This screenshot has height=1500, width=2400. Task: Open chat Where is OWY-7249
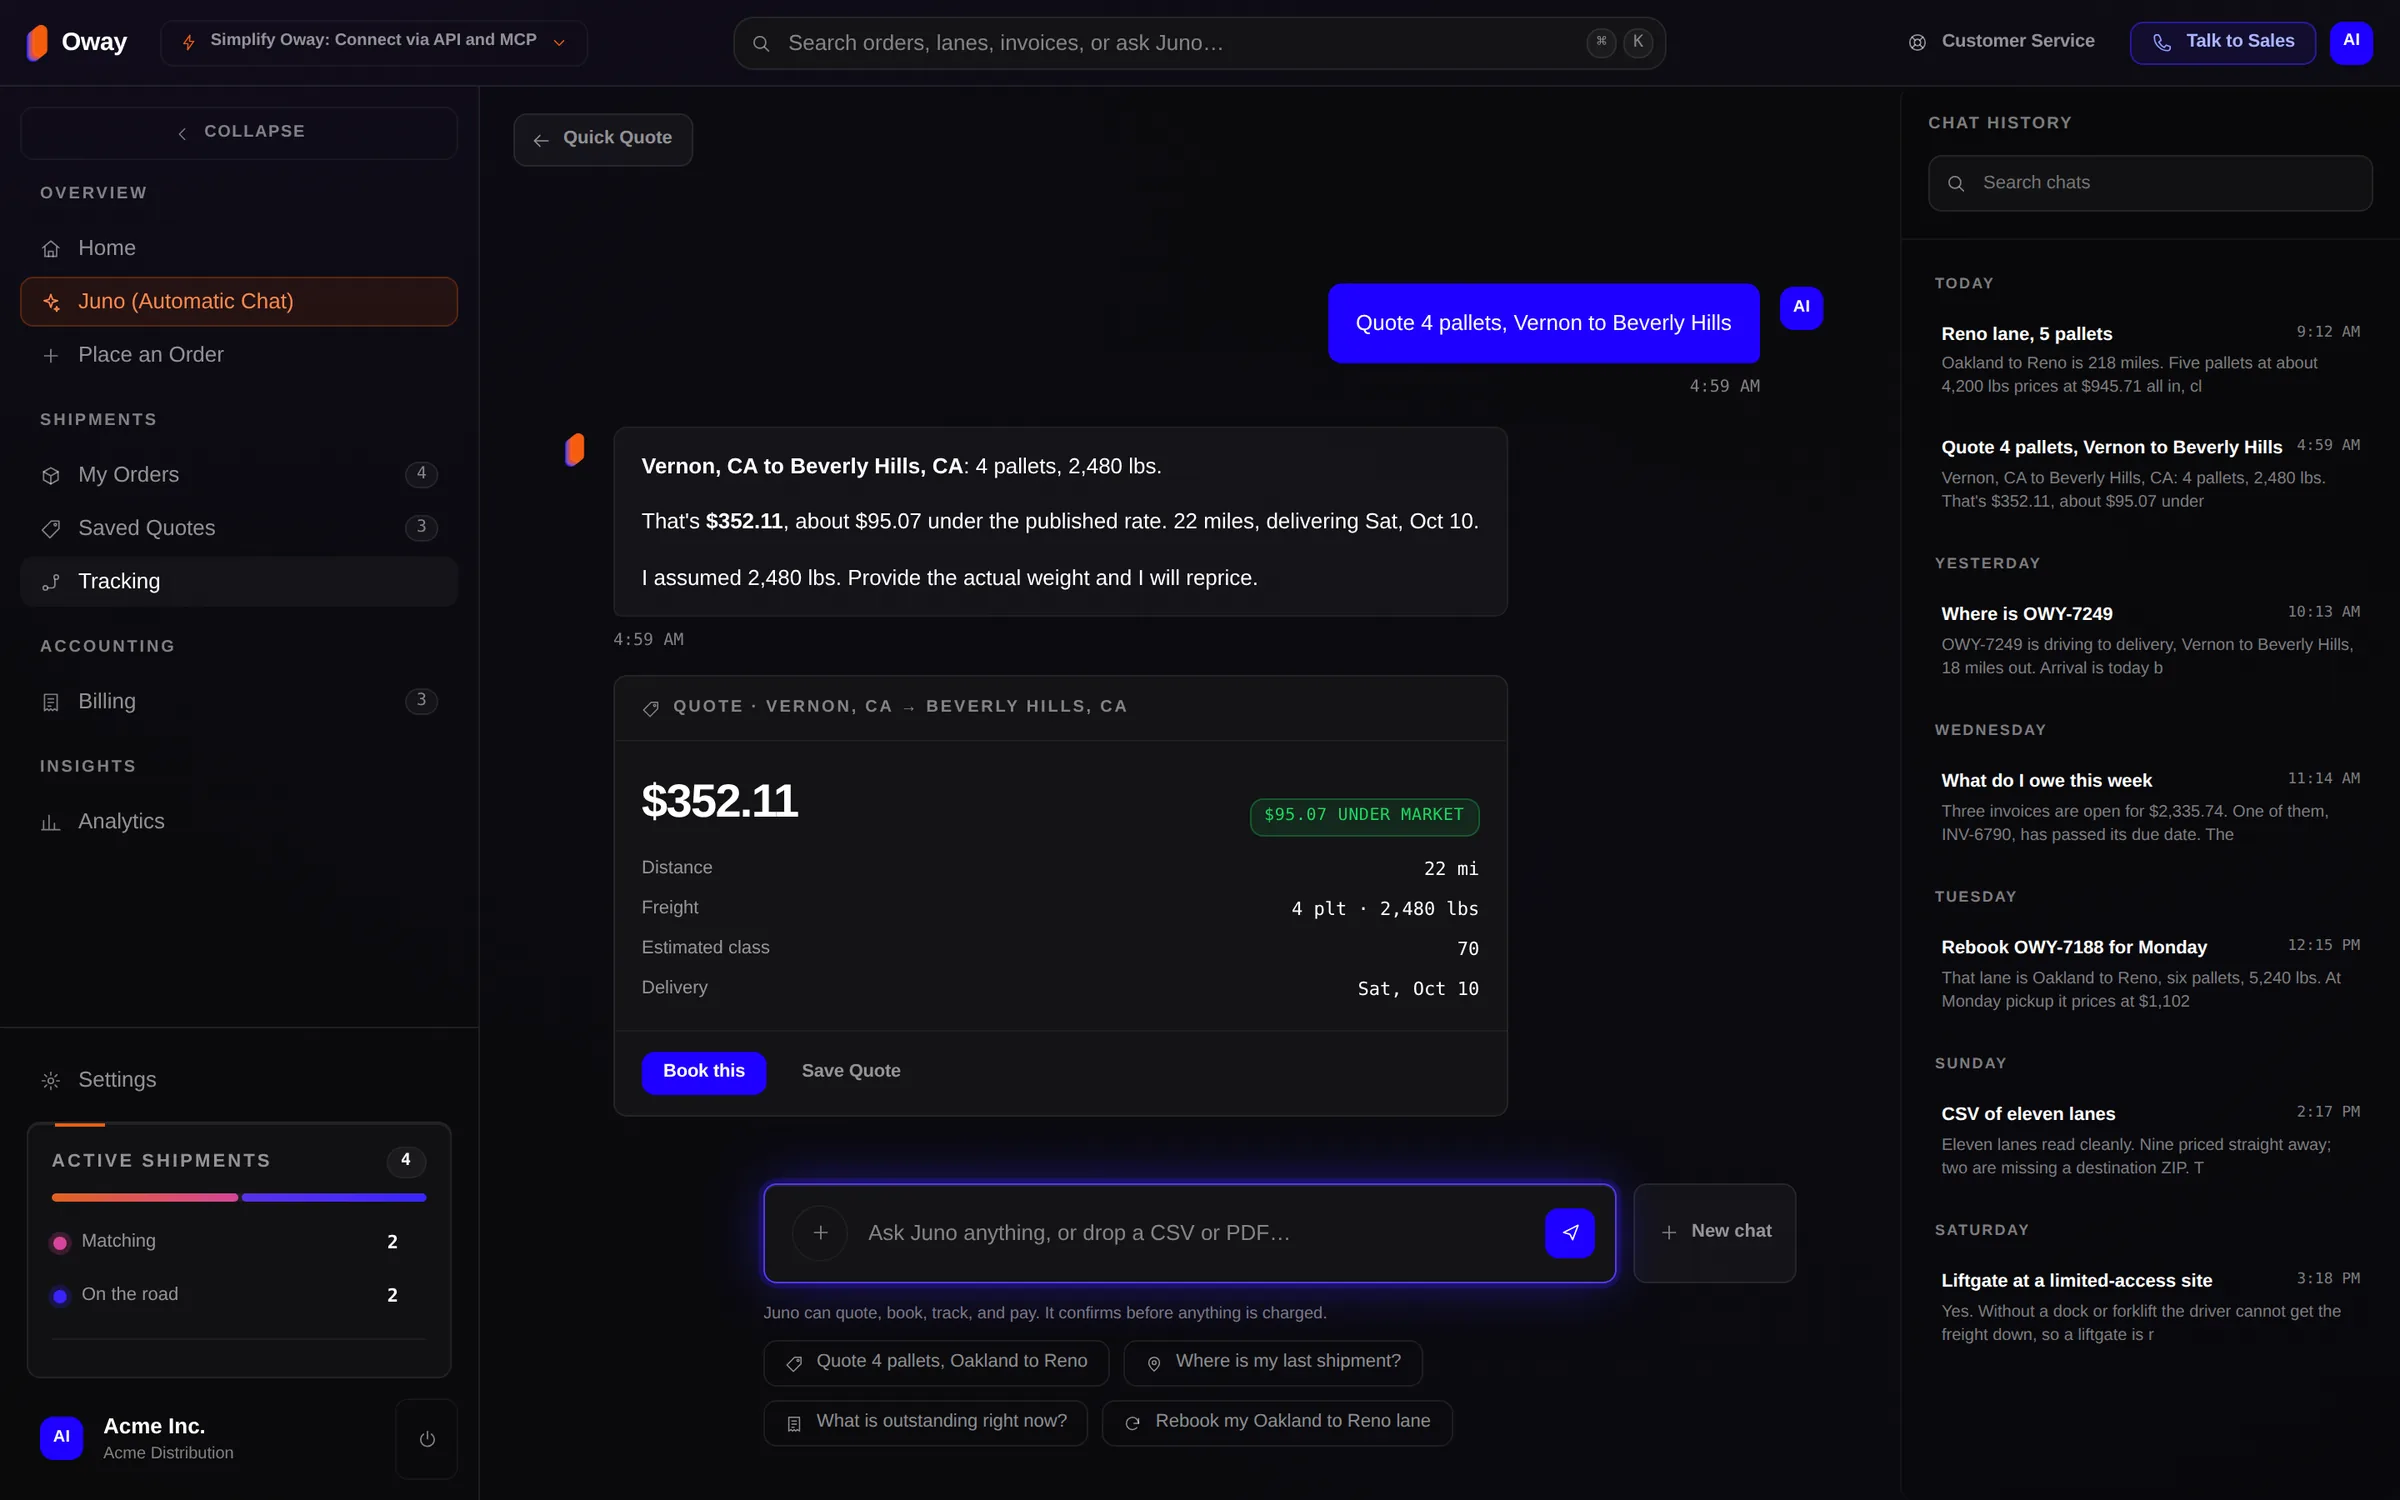coord(2150,640)
